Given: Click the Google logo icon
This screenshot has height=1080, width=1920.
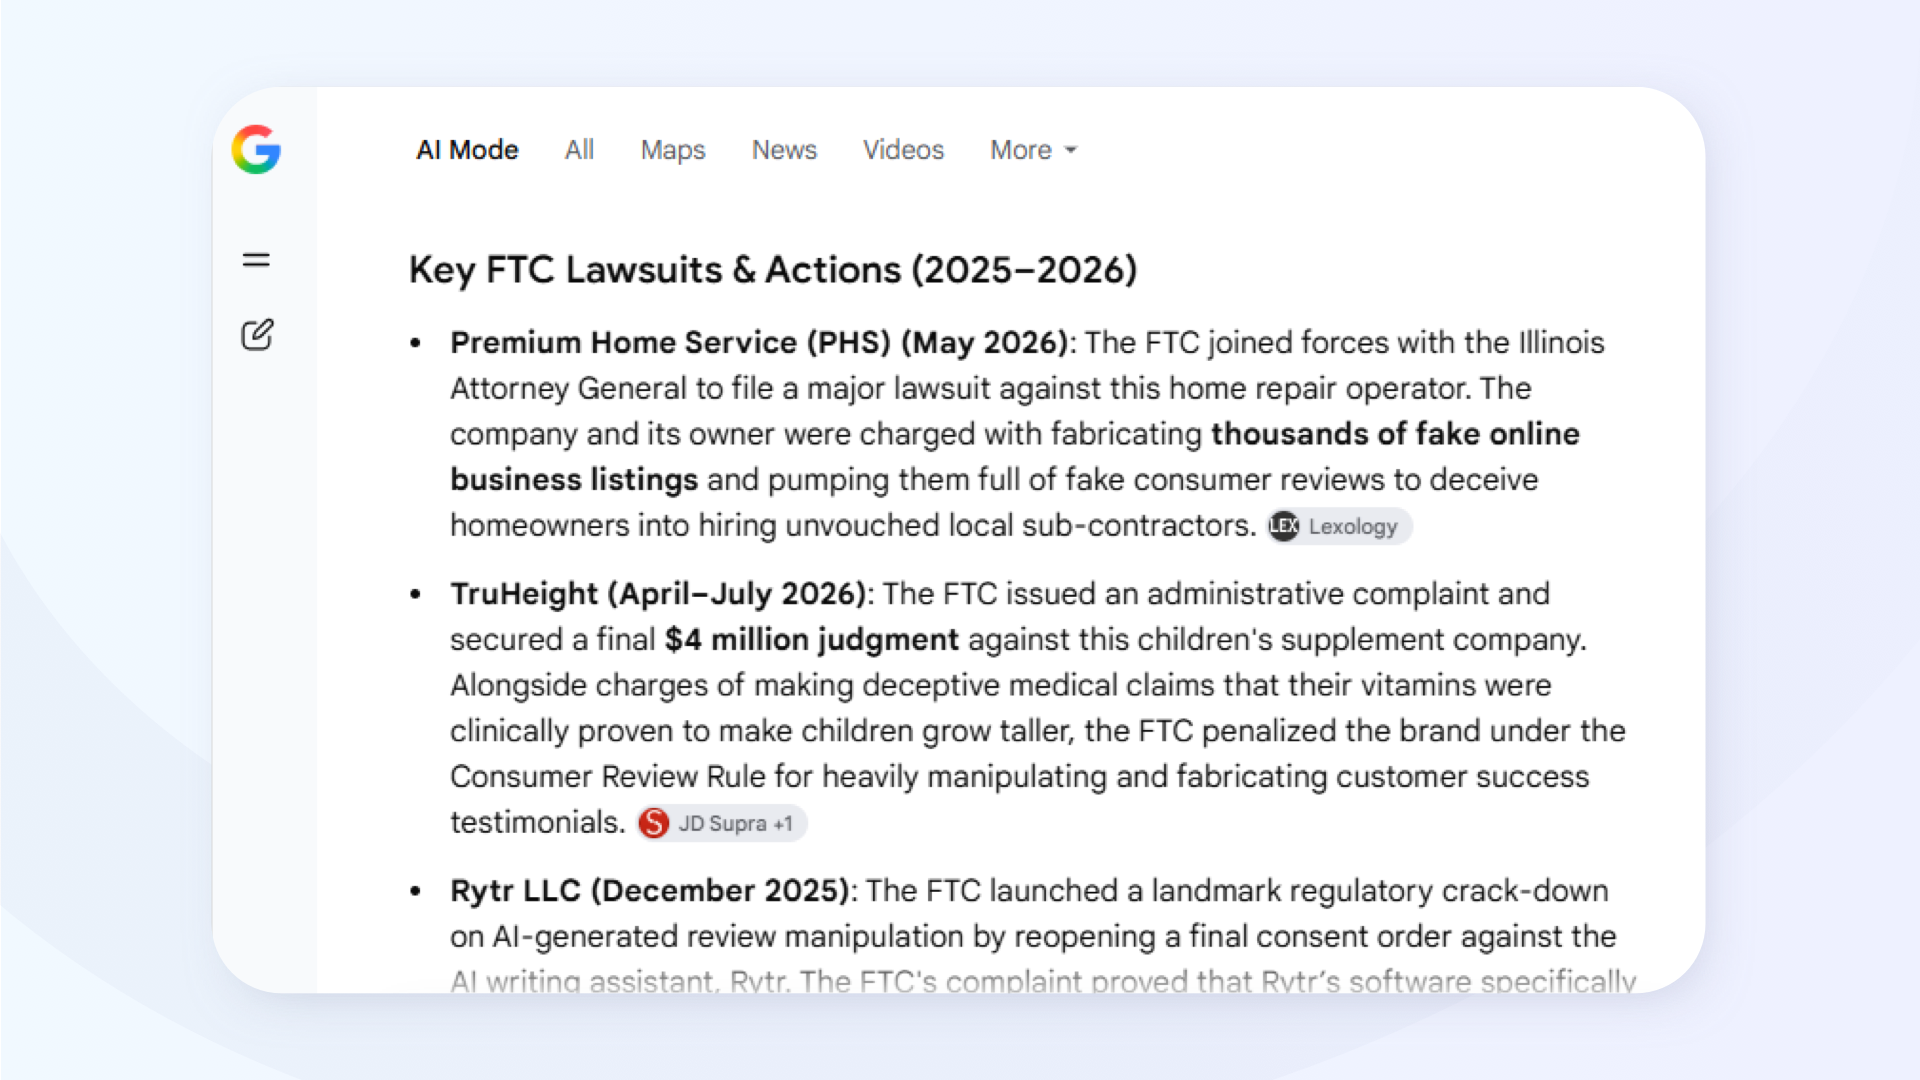Looking at the screenshot, I should [x=256, y=150].
